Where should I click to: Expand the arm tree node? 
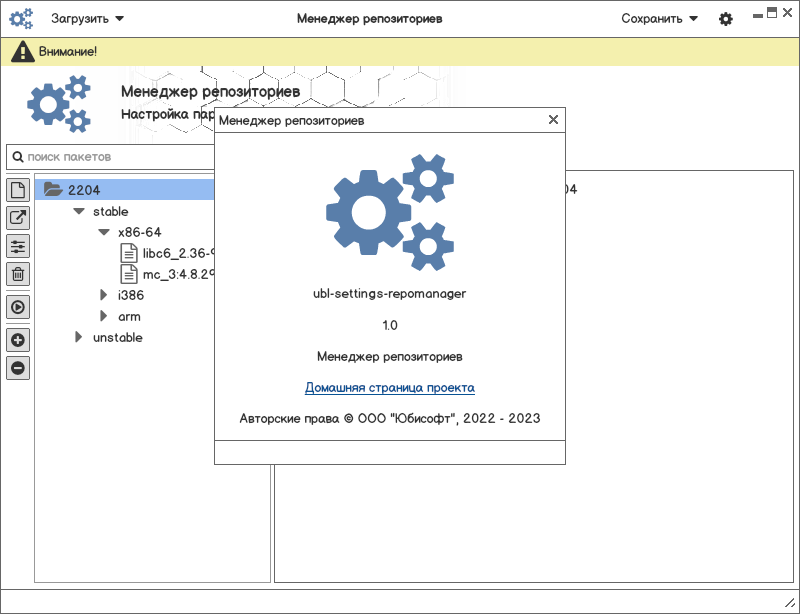103,316
